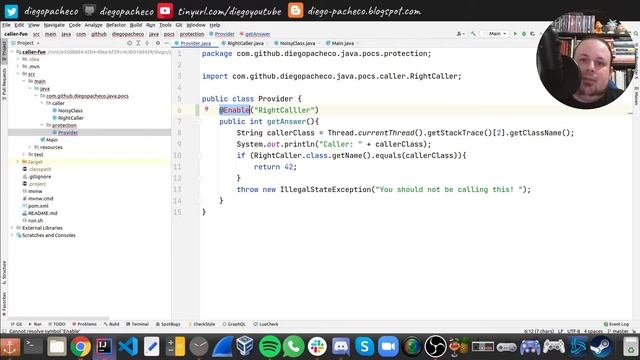
Task: Click the Debug bug icon in toolbar
Action: 524,34
